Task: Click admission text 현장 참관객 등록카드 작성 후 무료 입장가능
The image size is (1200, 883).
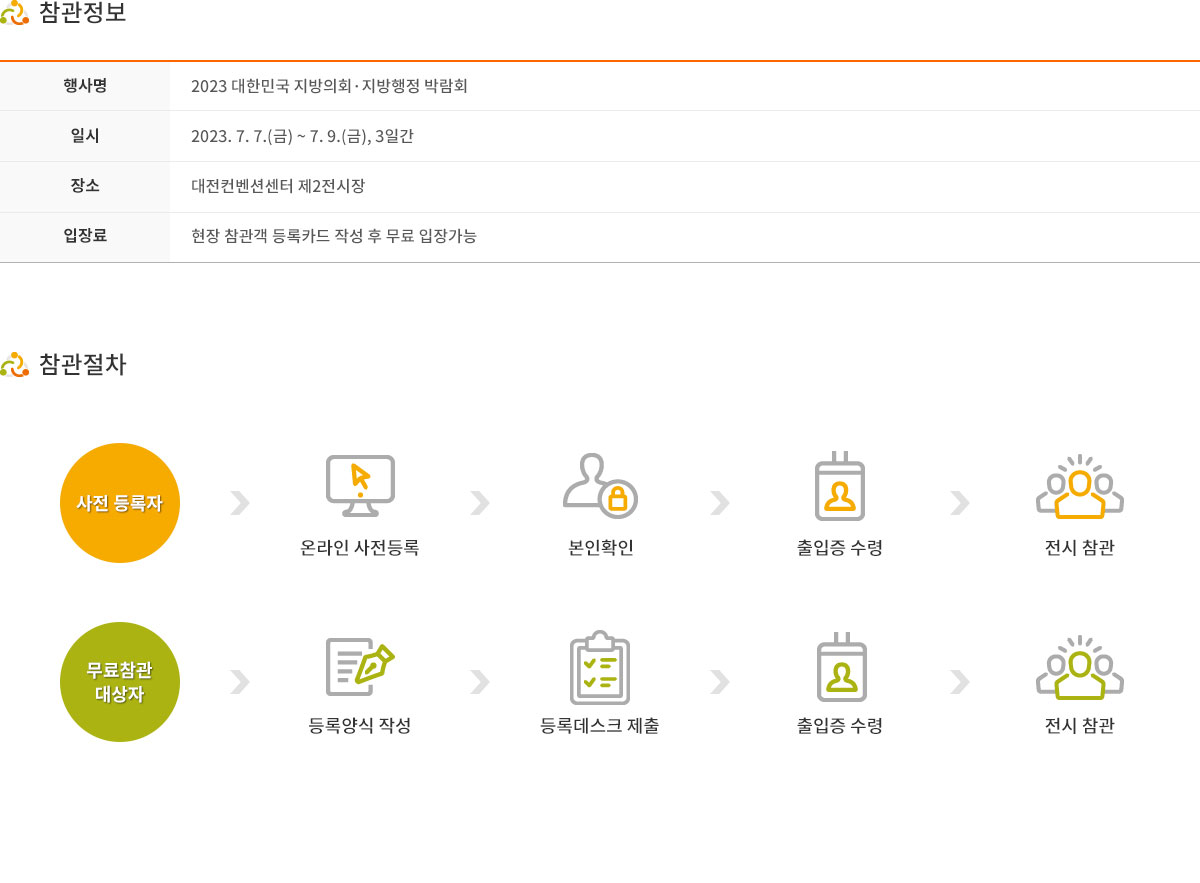Action: point(334,237)
